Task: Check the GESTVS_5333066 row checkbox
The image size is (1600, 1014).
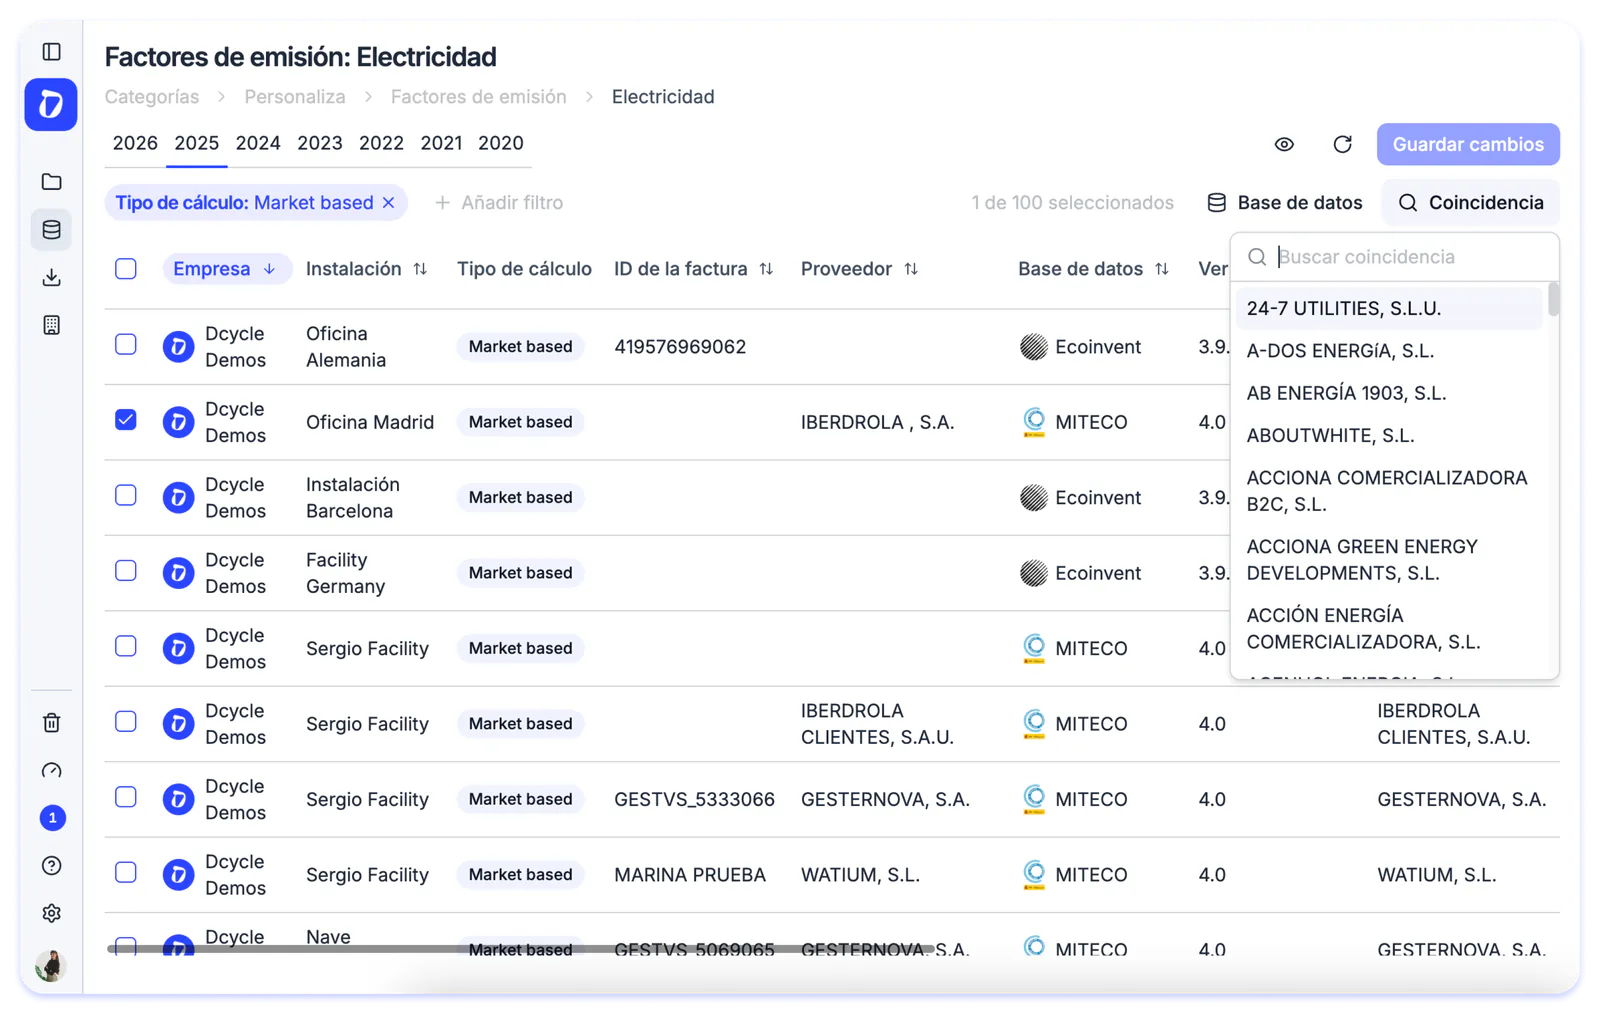Action: point(126,797)
